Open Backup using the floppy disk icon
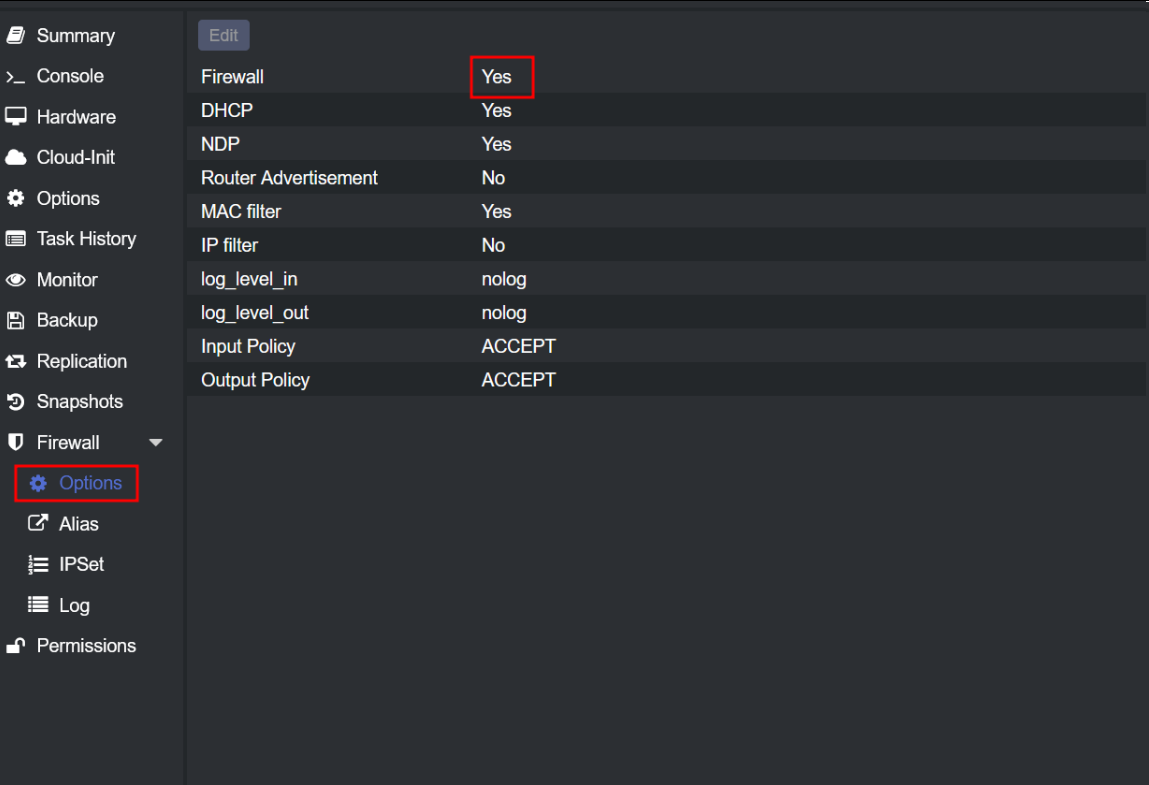Viewport: 1149px width, 785px height. (15, 321)
